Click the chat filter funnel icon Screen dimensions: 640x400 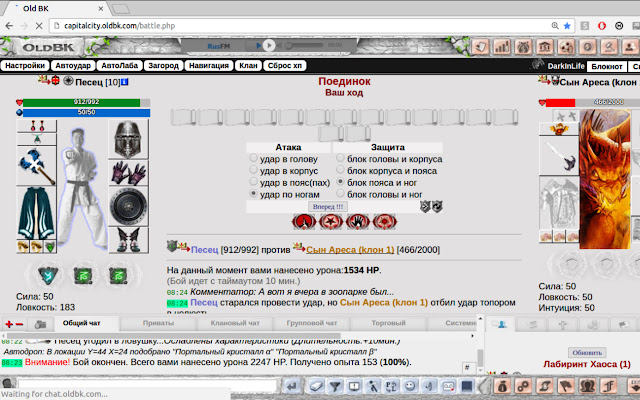point(335,386)
